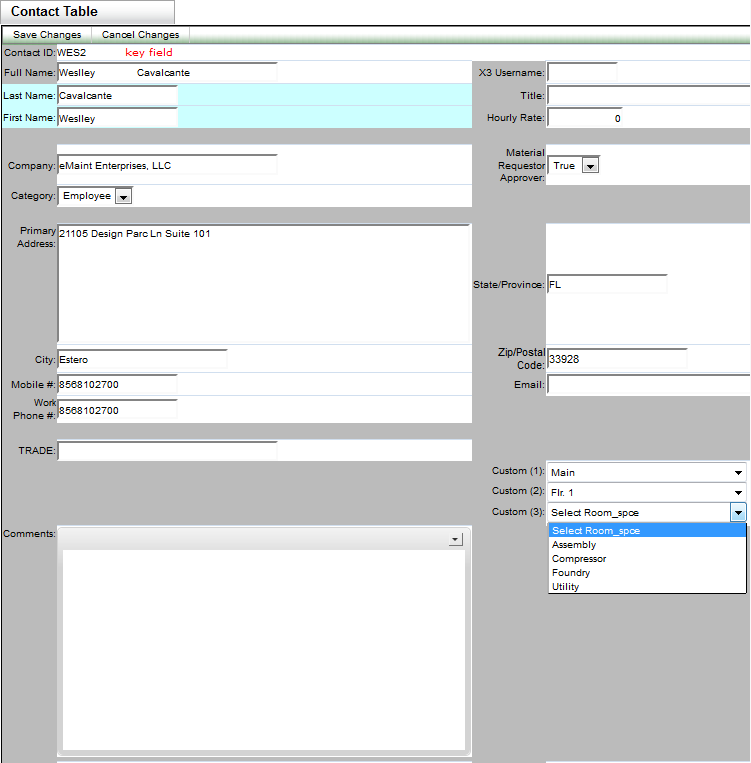Click the City input field
This screenshot has height=763, width=751.
(142, 360)
